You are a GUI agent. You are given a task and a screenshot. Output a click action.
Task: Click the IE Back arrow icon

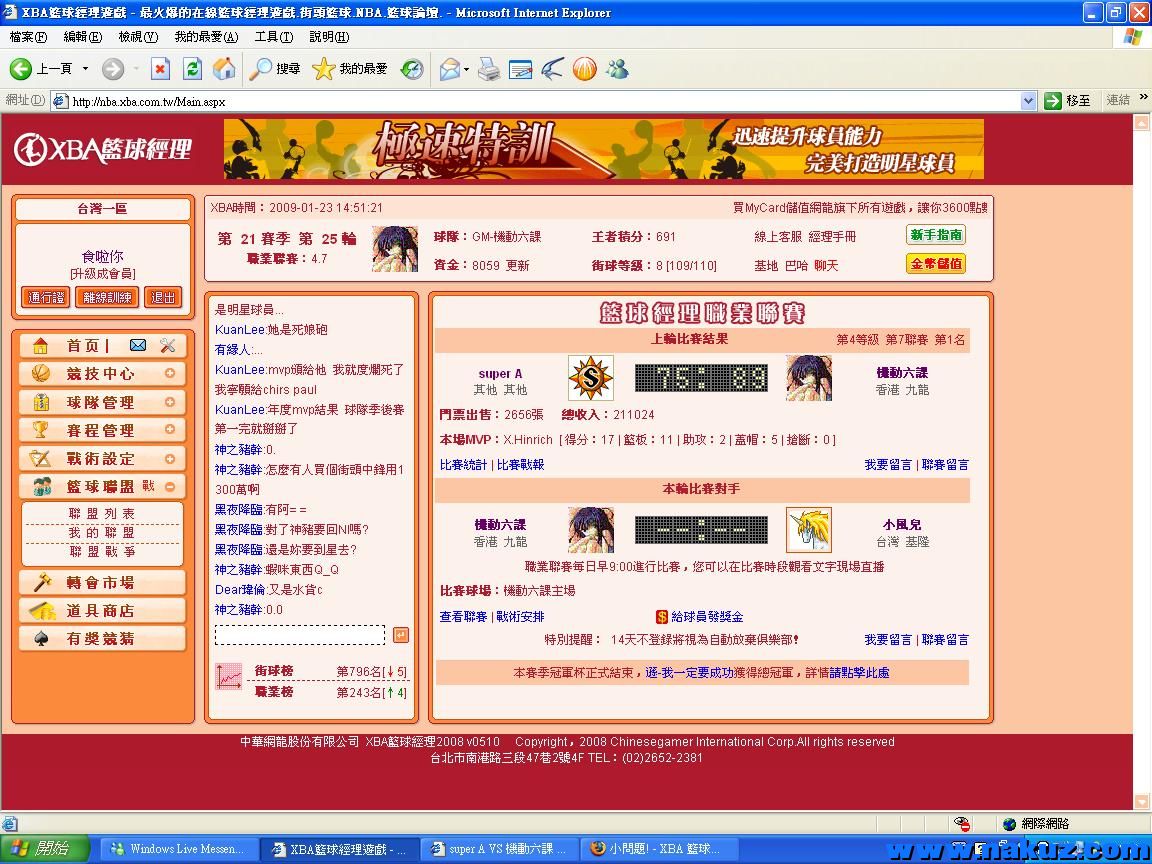pyautogui.click(x=20, y=69)
